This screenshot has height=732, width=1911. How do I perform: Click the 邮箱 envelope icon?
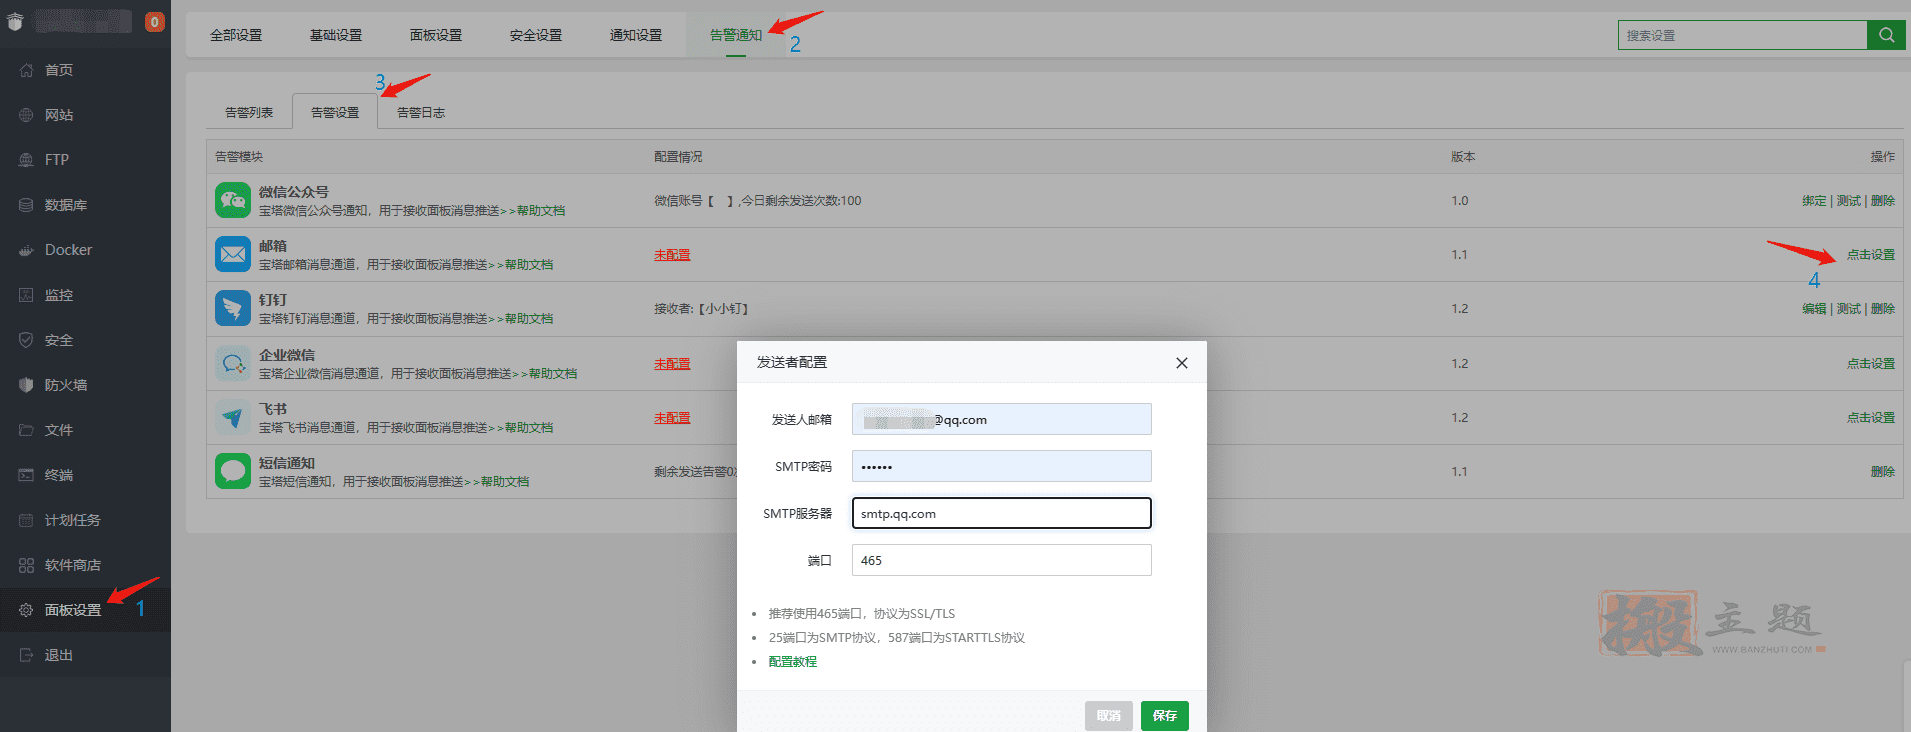pos(233,254)
